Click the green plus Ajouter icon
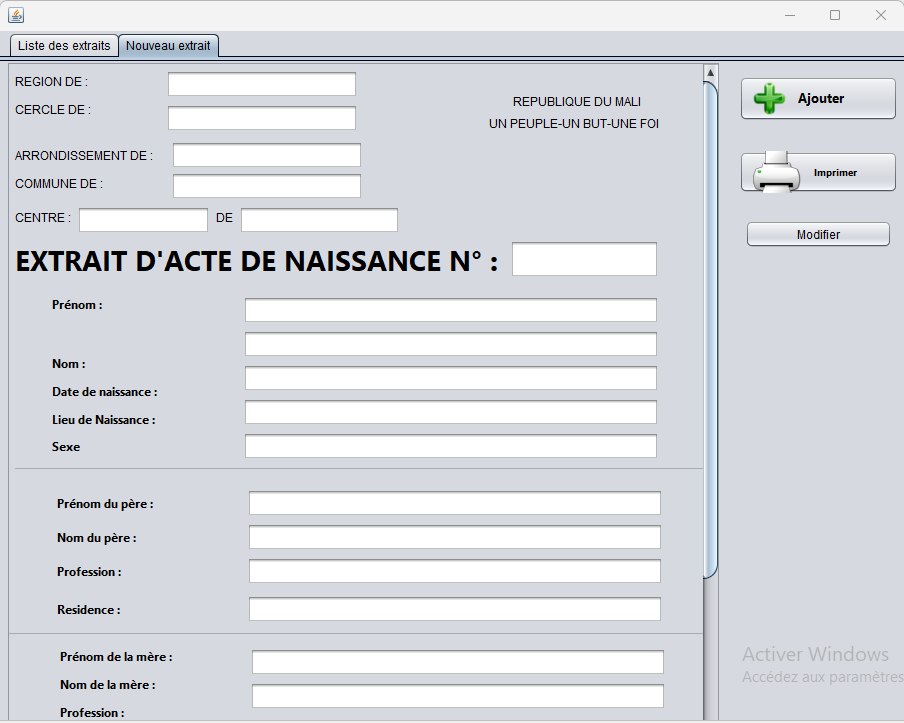Viewport: 904px width, 723px height. coord(769,99)
